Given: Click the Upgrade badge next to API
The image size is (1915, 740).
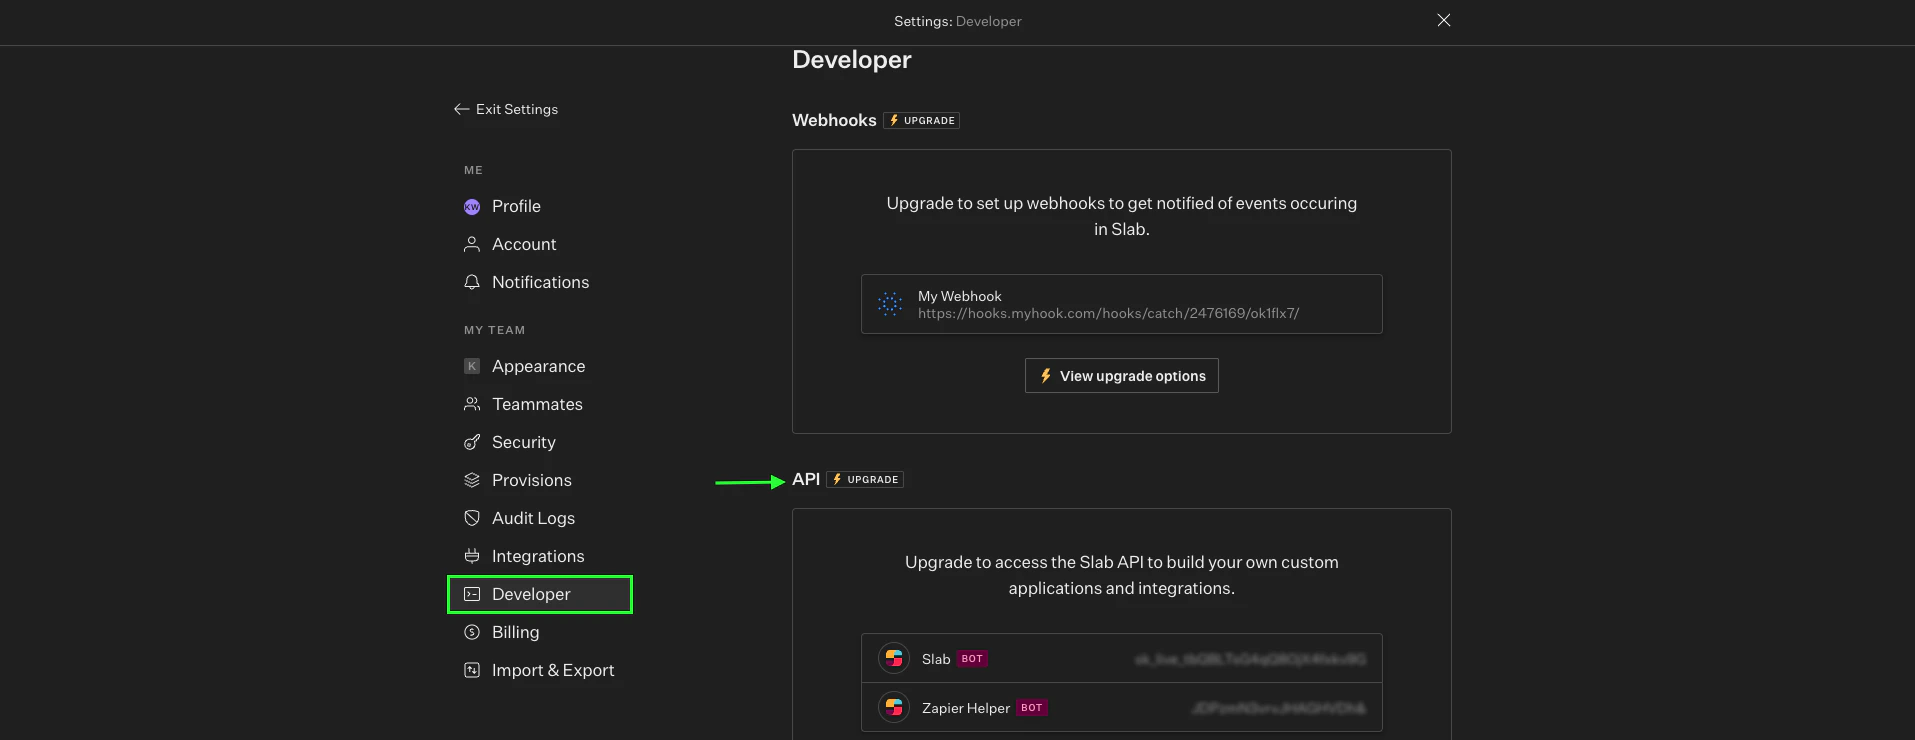Looking at the screenshot, I should pyautogui.click(x=865, y=480).
